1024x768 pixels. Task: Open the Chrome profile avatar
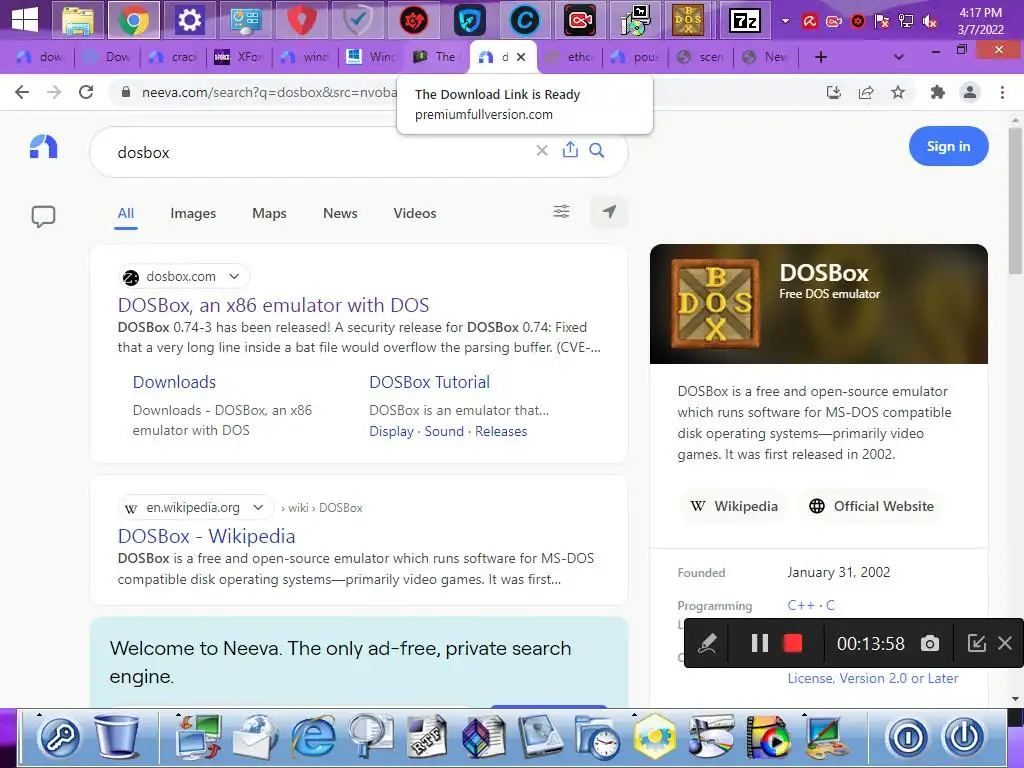[x=970, y=92]
